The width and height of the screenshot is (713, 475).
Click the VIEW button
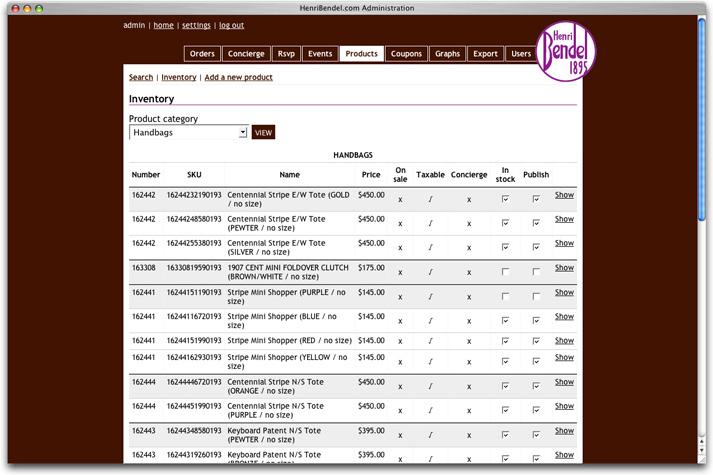263,132
